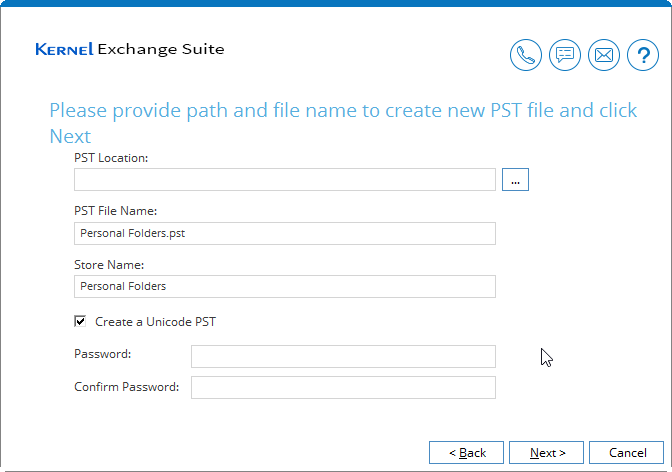Open the live chat icon
672x472 pixels.
[x=565, y=55]
